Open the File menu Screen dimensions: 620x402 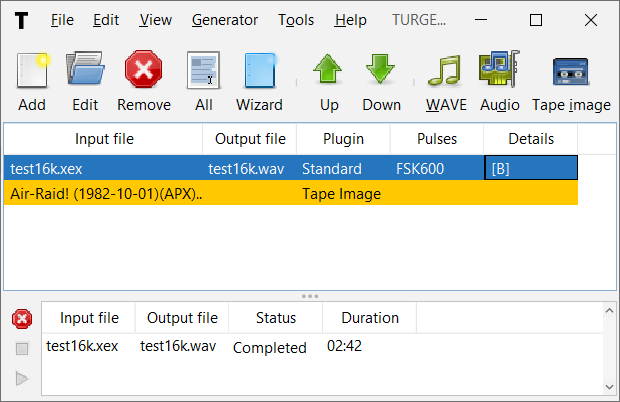coord(62,20)
